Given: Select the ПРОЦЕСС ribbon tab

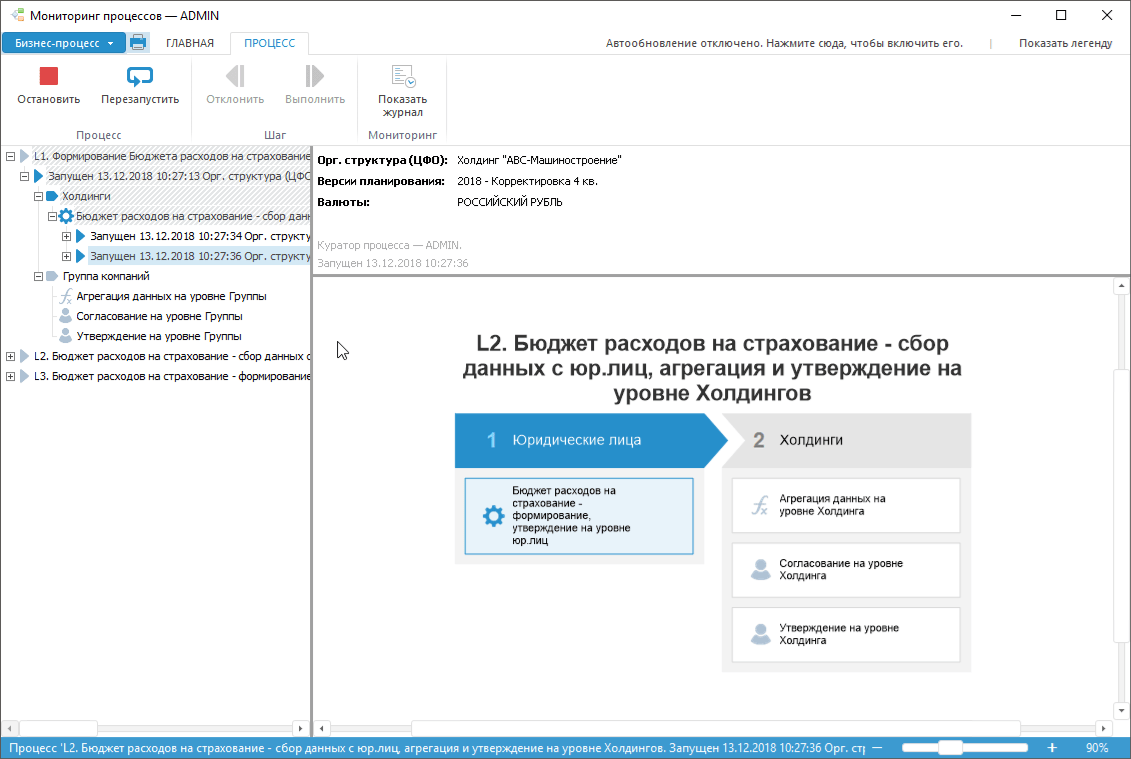Looking at the screenshot, I should pyautogui.click(x=269, y=43).
